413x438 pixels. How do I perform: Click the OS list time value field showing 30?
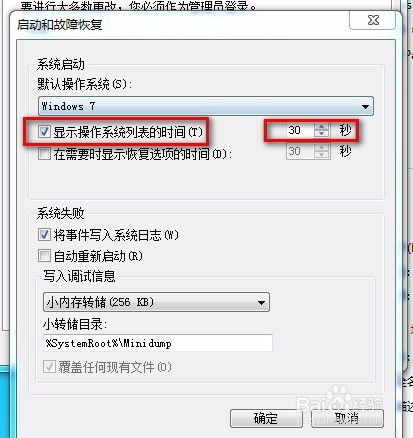[299, 130]
